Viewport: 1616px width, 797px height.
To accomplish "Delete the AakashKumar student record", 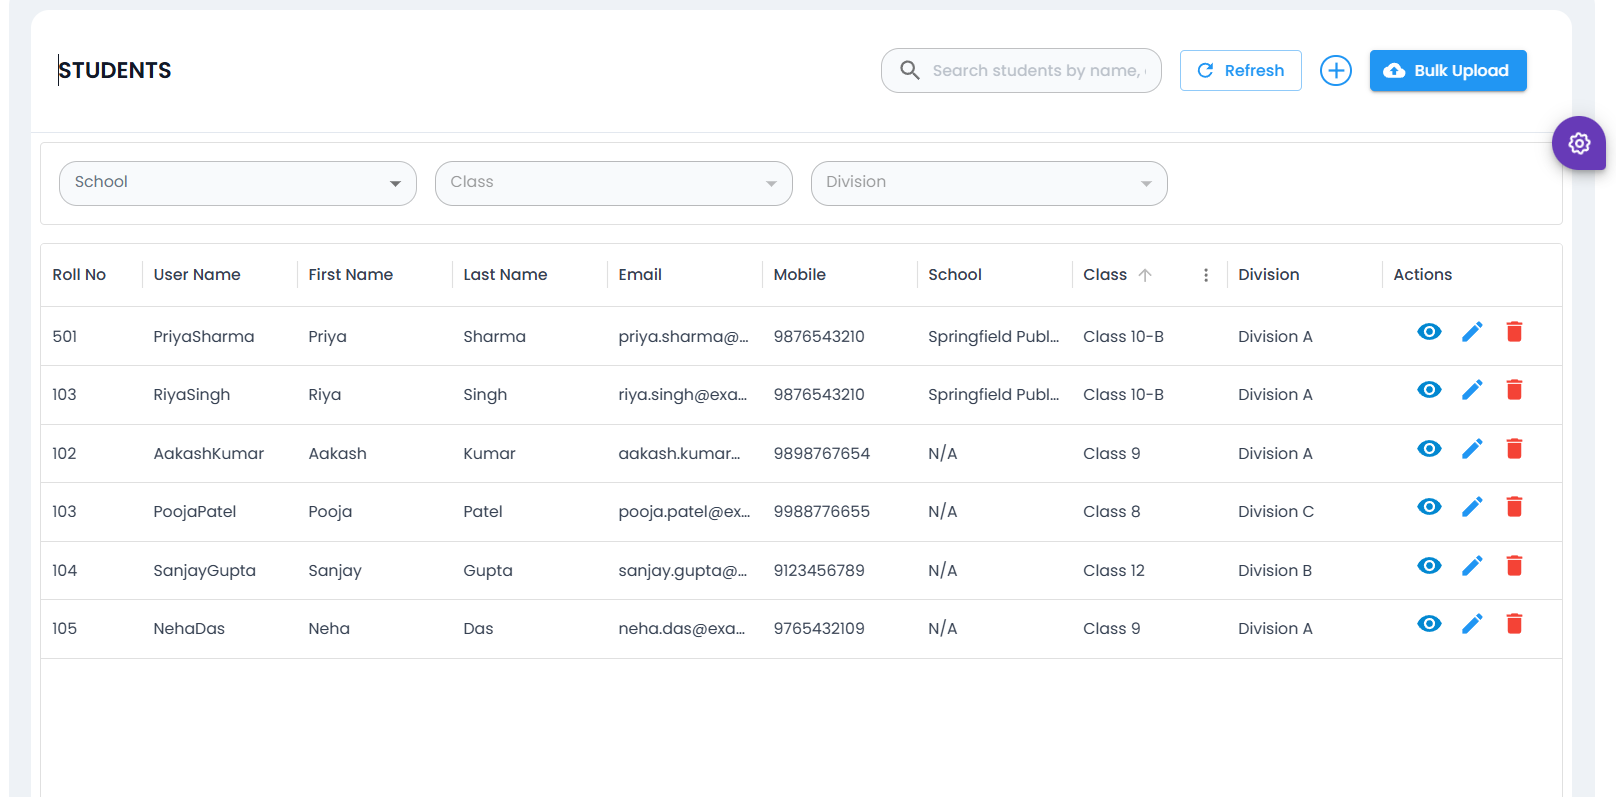I will point(1514,449).
